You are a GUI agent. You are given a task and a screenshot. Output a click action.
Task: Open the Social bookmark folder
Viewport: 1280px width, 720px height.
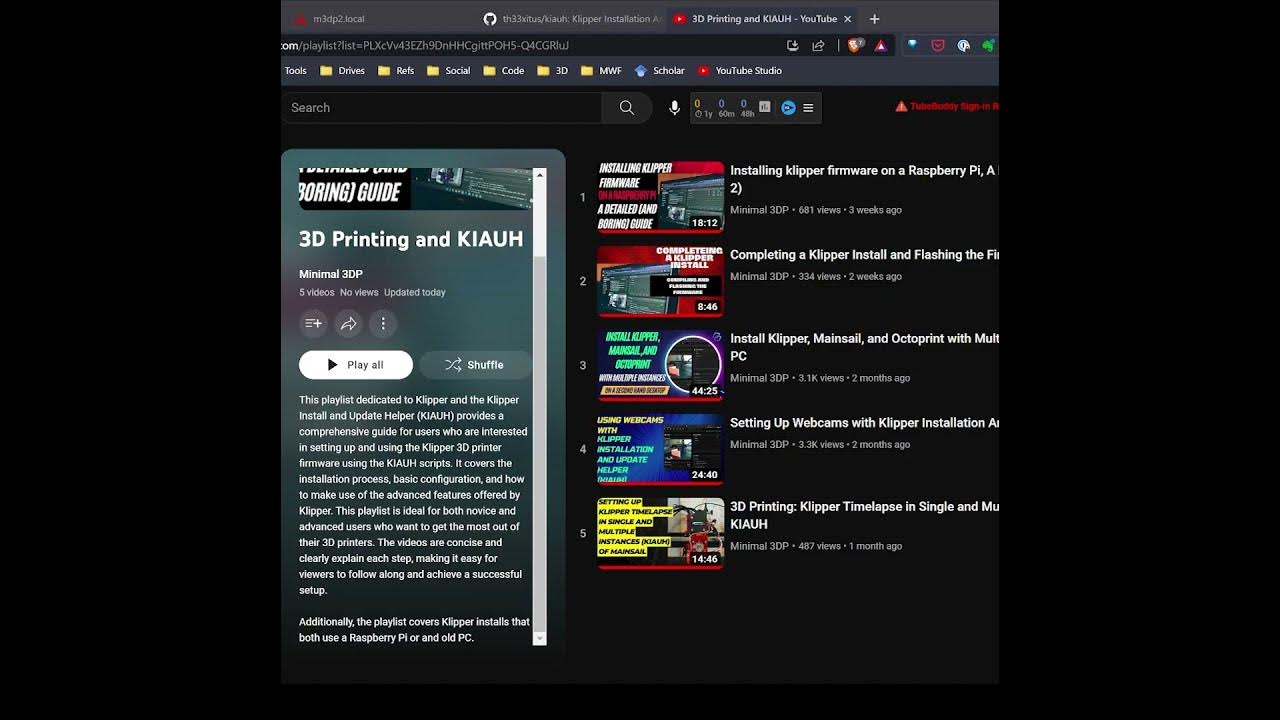point(448,71)
